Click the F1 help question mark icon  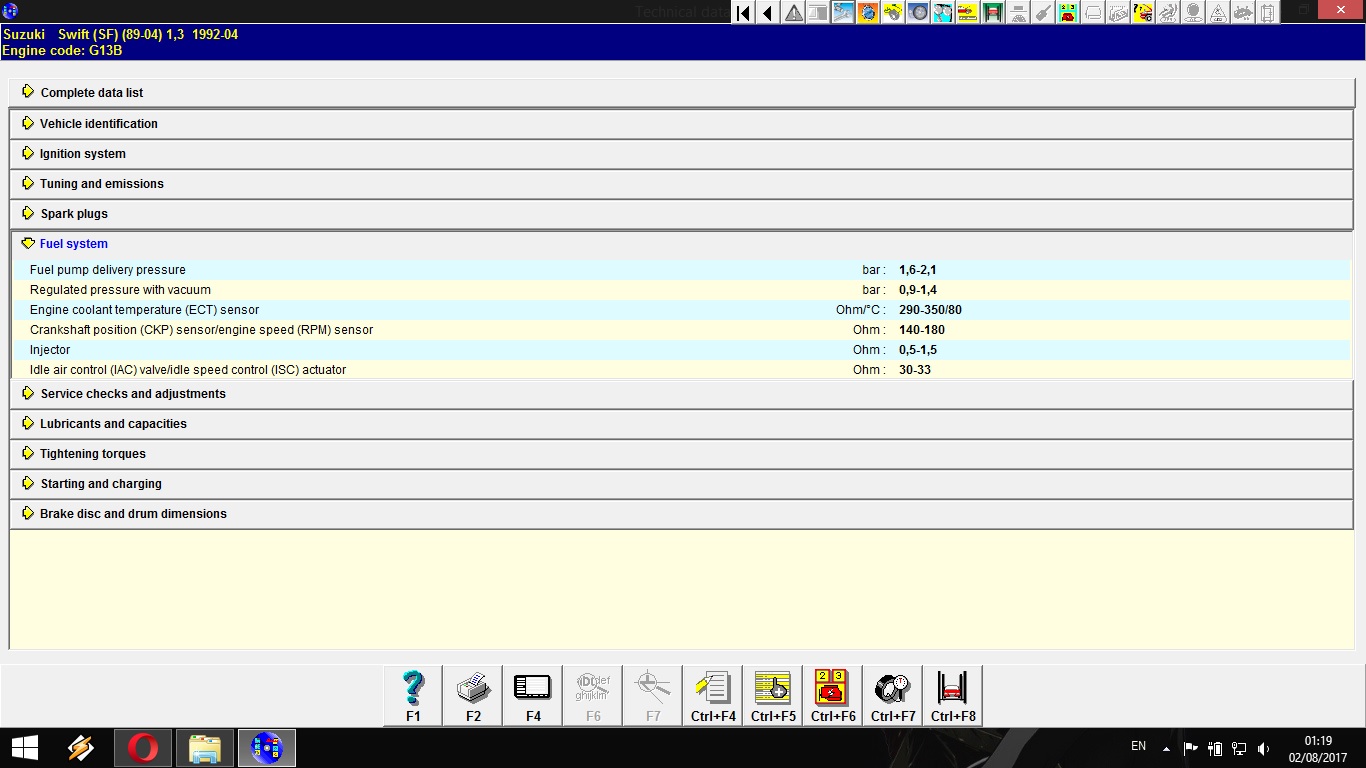(x=413, y=695)
